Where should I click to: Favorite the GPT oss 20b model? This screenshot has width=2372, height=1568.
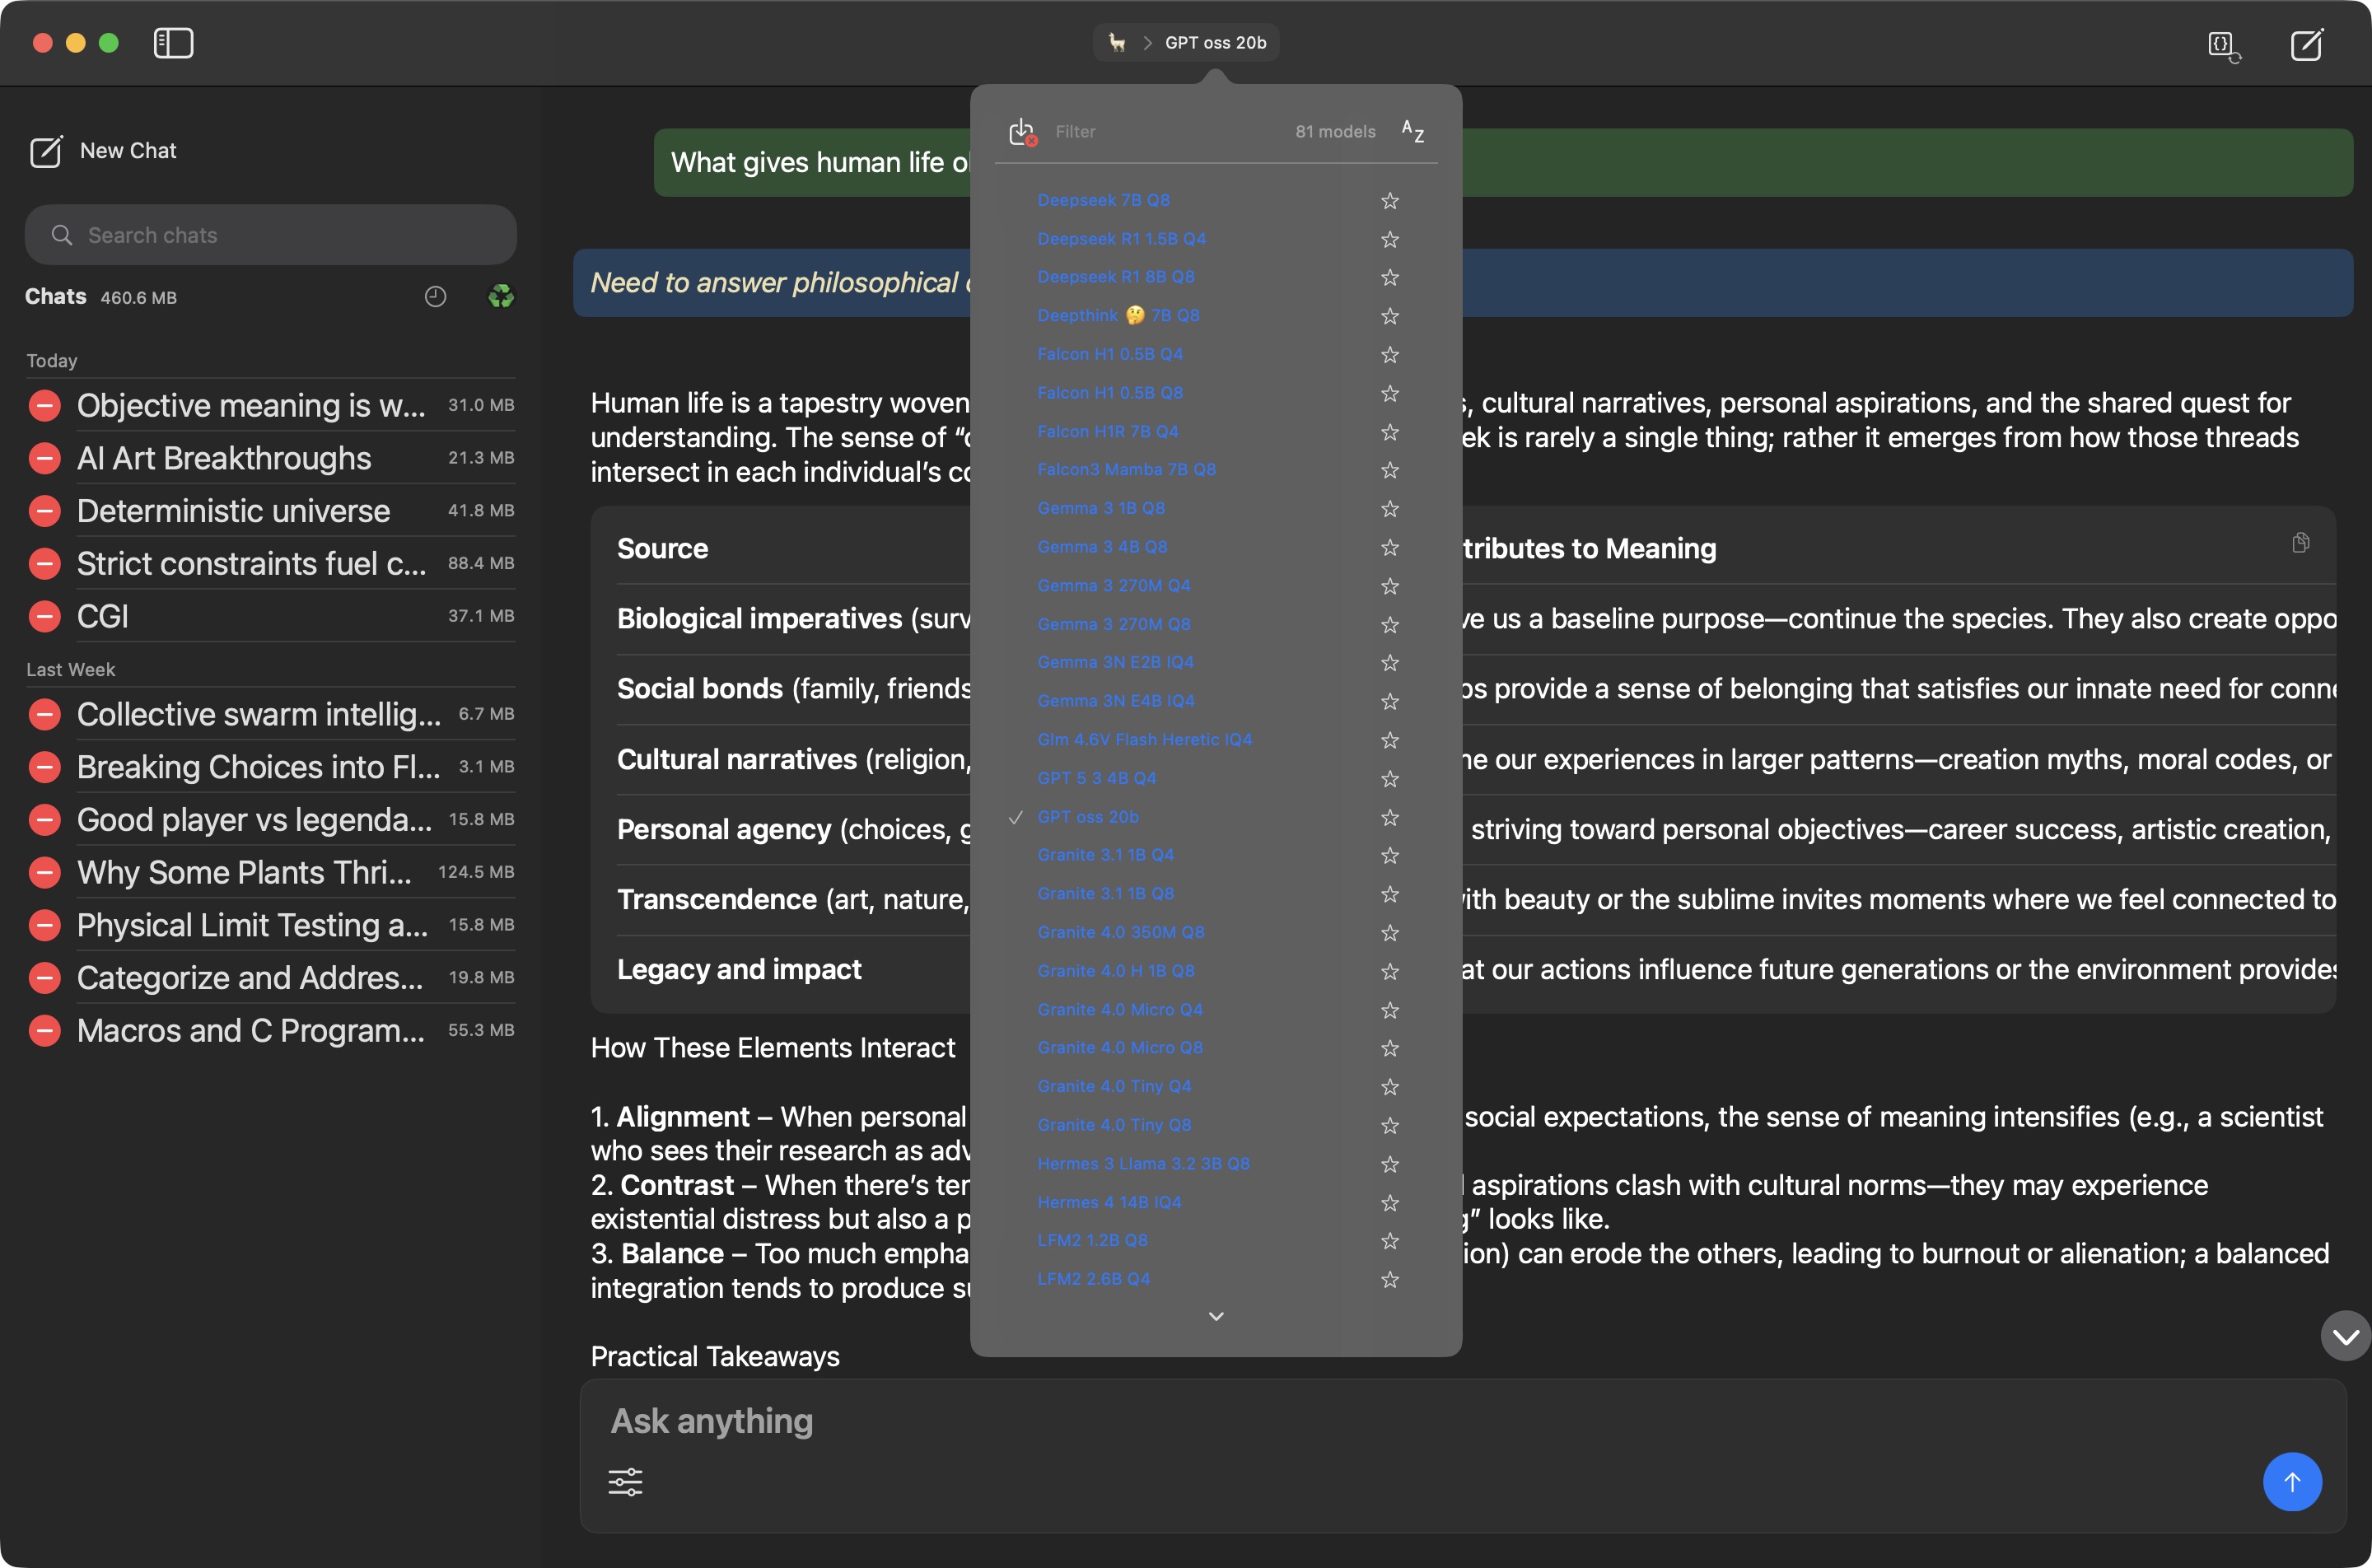(1390, 817)
